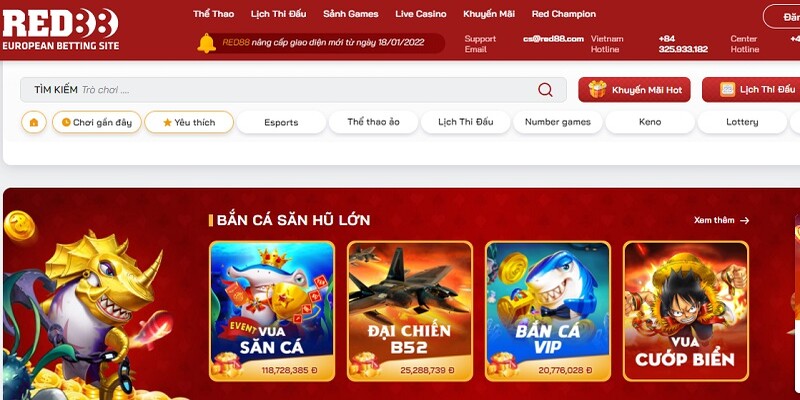Image resolution: width=800 pixels, height=400 pixels.
Task: Select the Keno category tab
Action: point(650,122)
